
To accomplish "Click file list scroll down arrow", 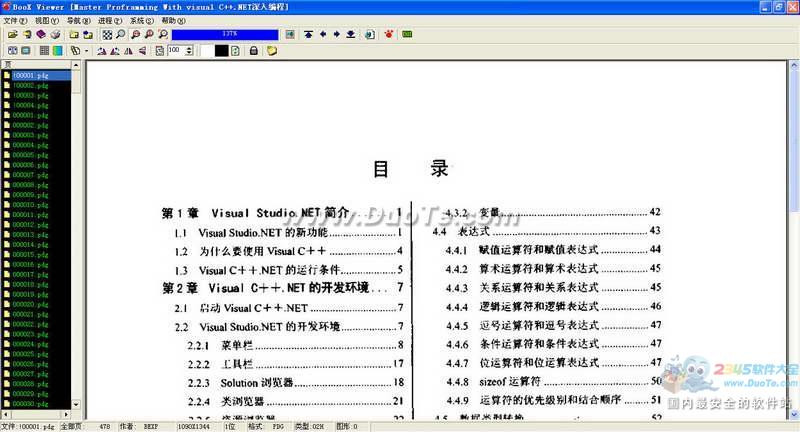I will [76, 404].
